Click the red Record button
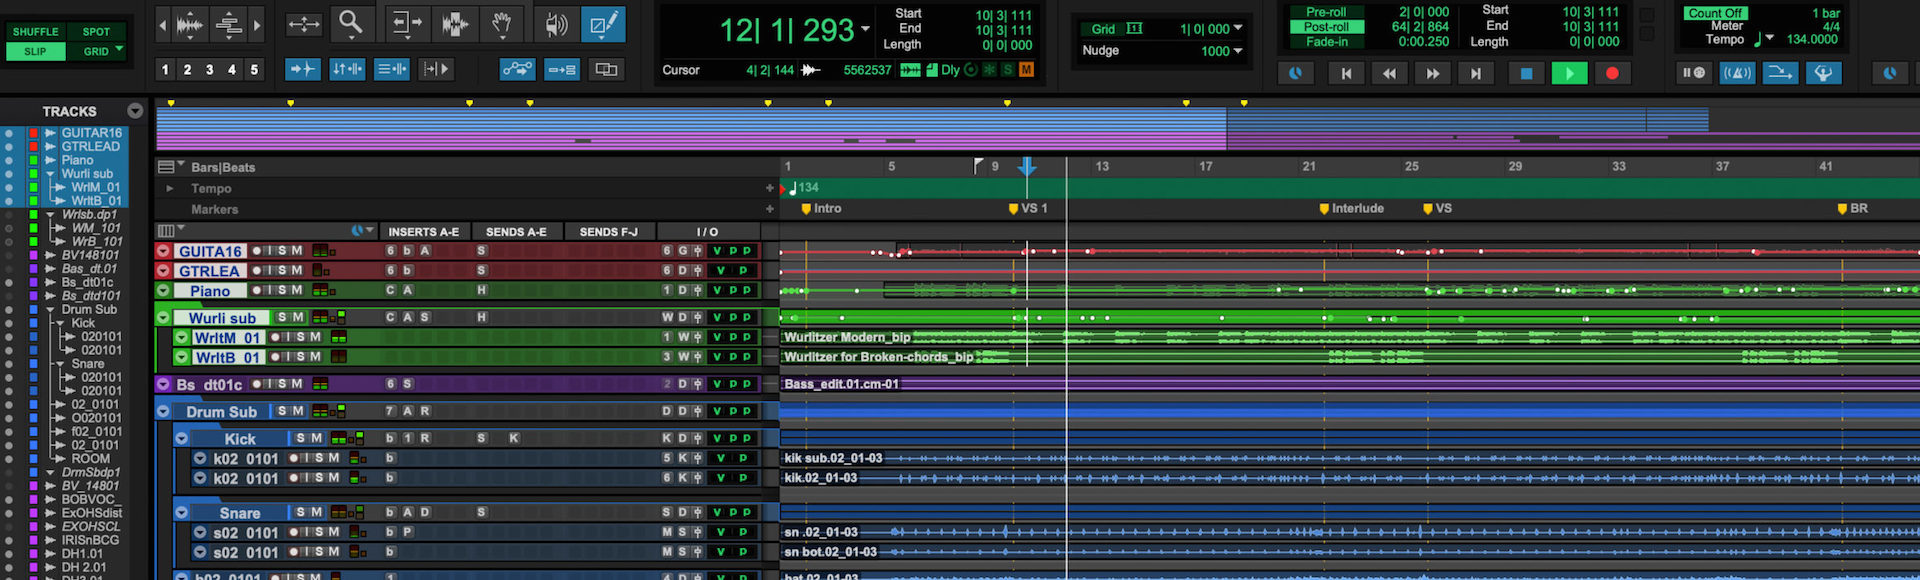This screenshot has width=1920, height=580. [1612, 73]
